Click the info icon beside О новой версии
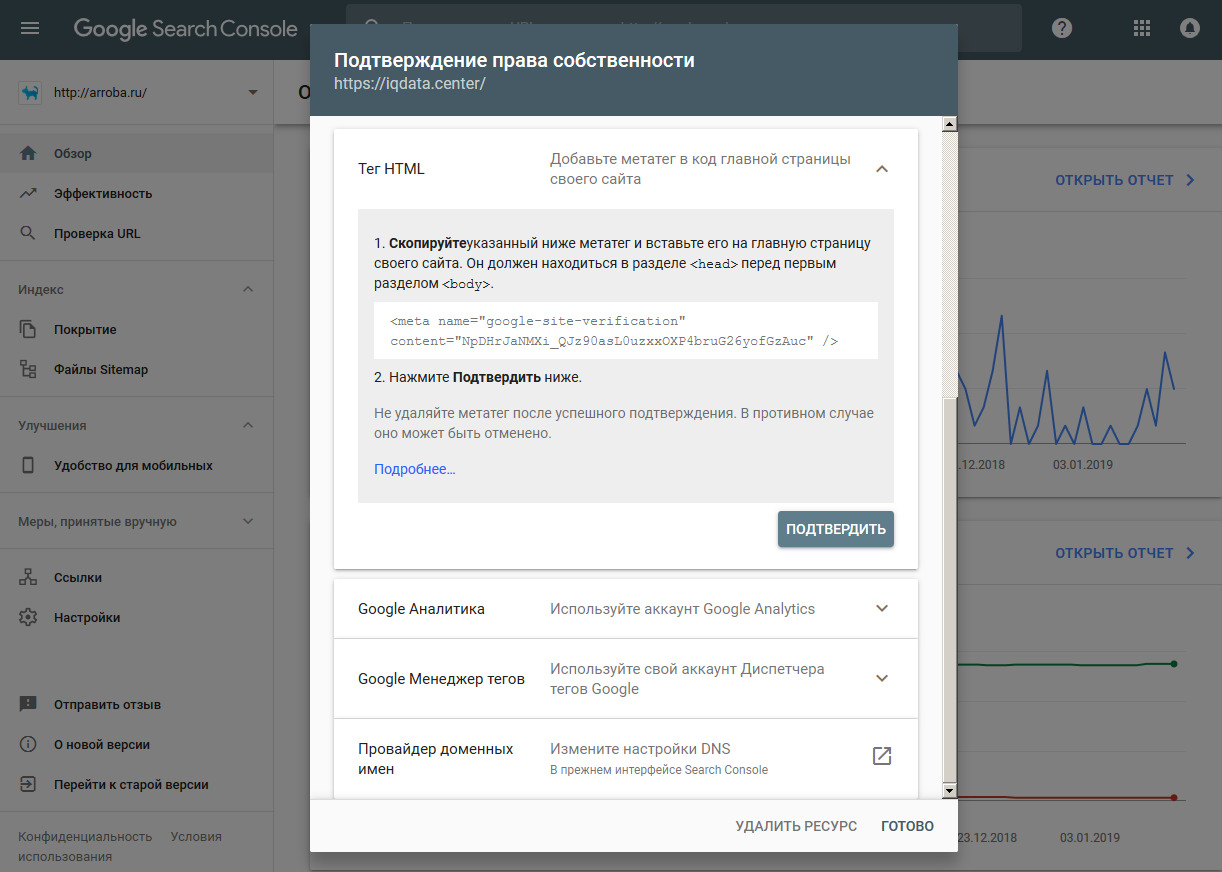1222x872 pixels. click(28, 745)
